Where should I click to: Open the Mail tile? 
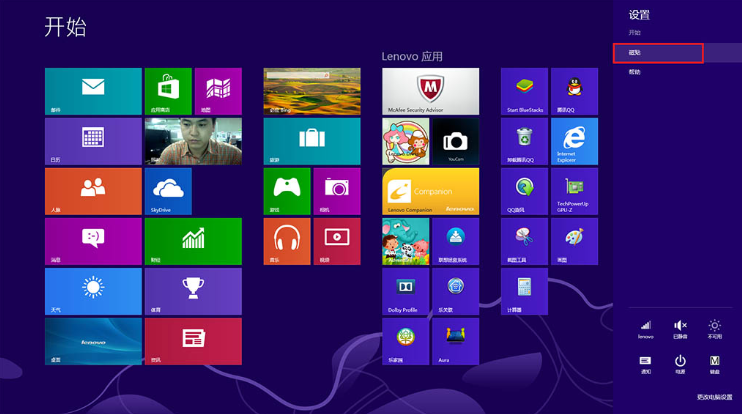tap(93, 91)
